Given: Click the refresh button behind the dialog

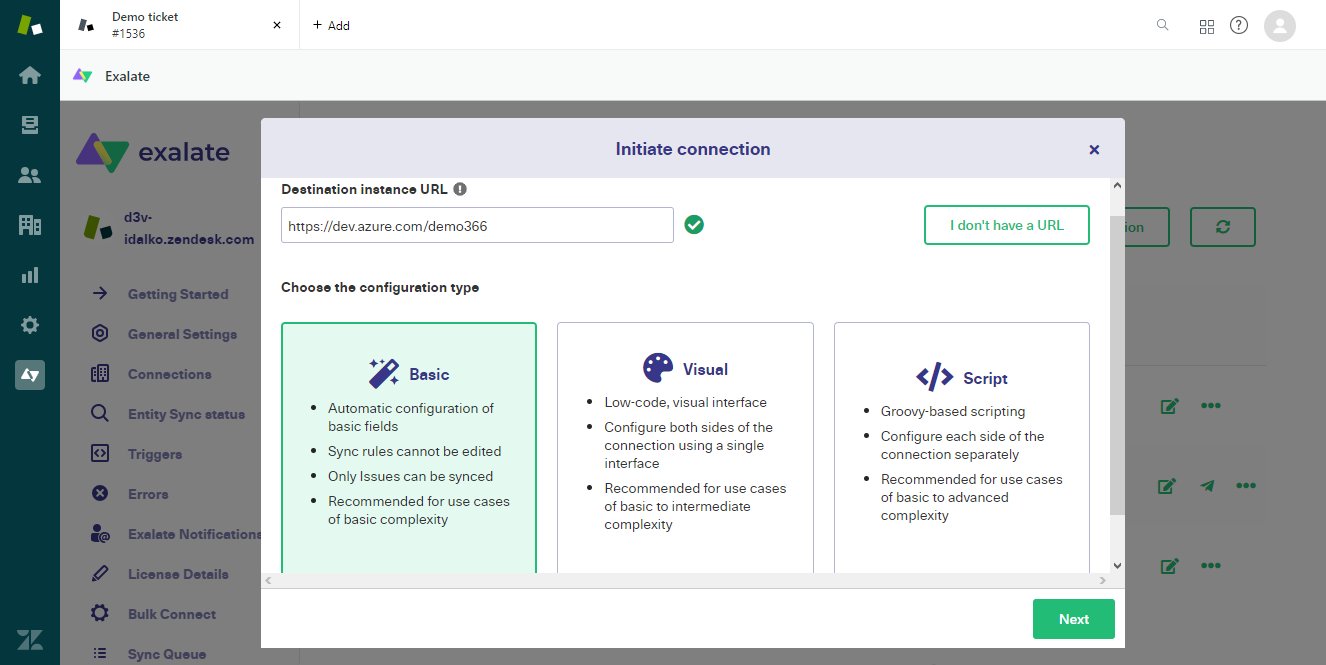Looking at the screenshot, I should pyautogui.click(x=1222, y=227).
